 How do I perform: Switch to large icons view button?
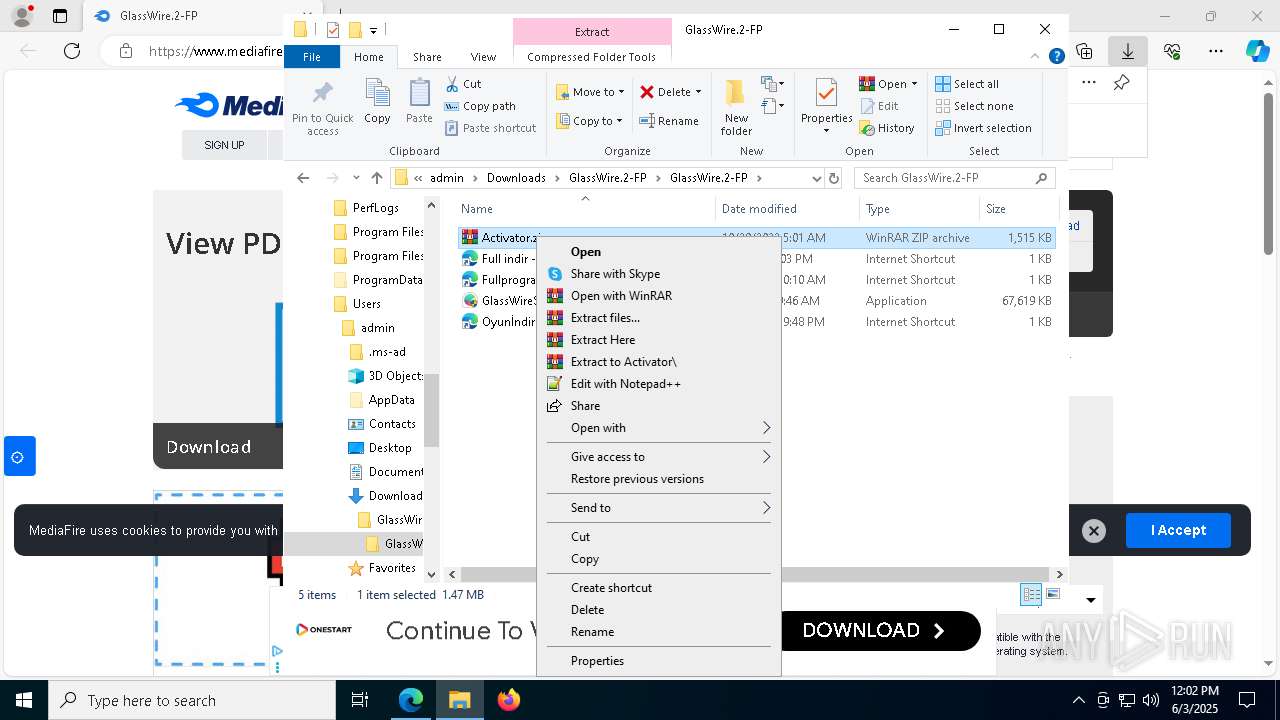pos(1053,594)
